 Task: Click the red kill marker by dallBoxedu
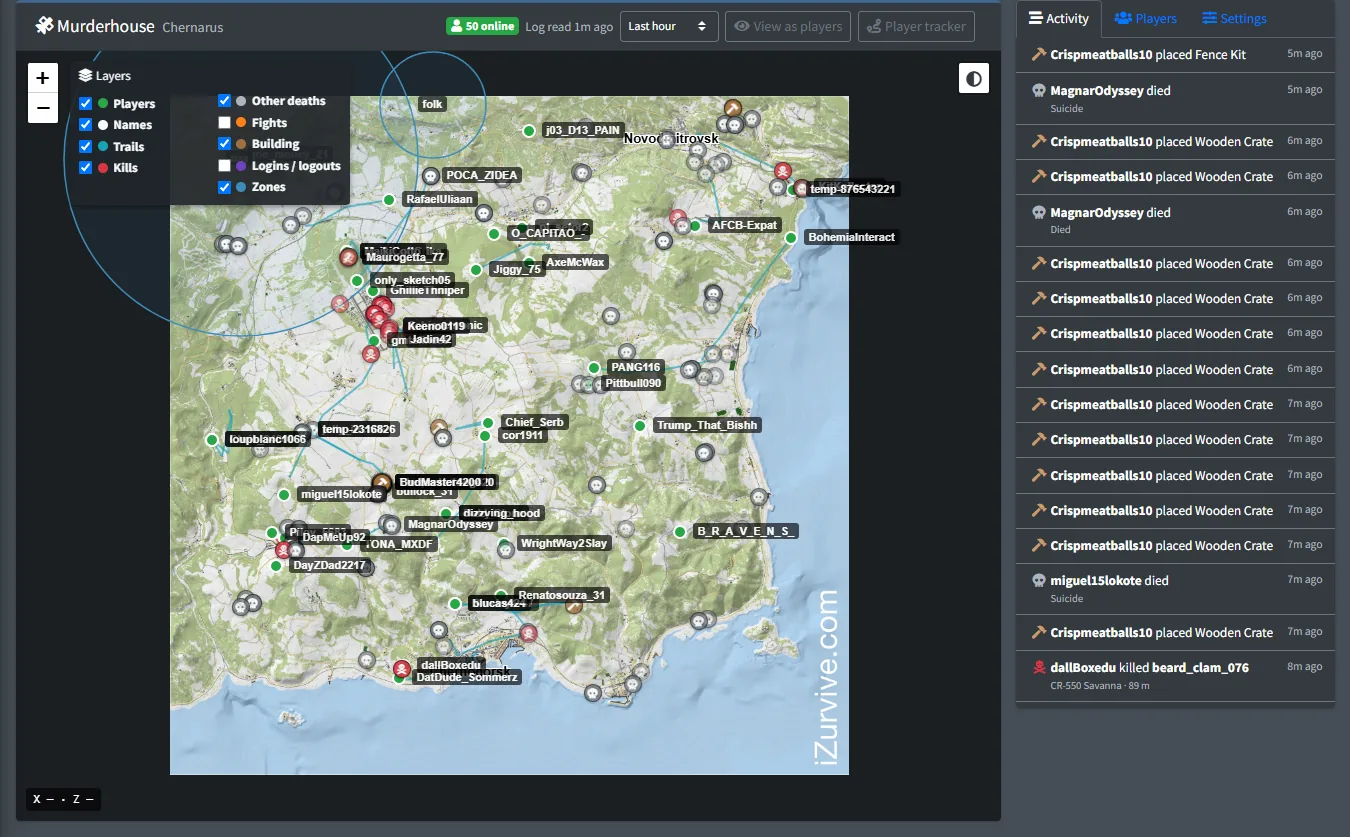[402, 668]
